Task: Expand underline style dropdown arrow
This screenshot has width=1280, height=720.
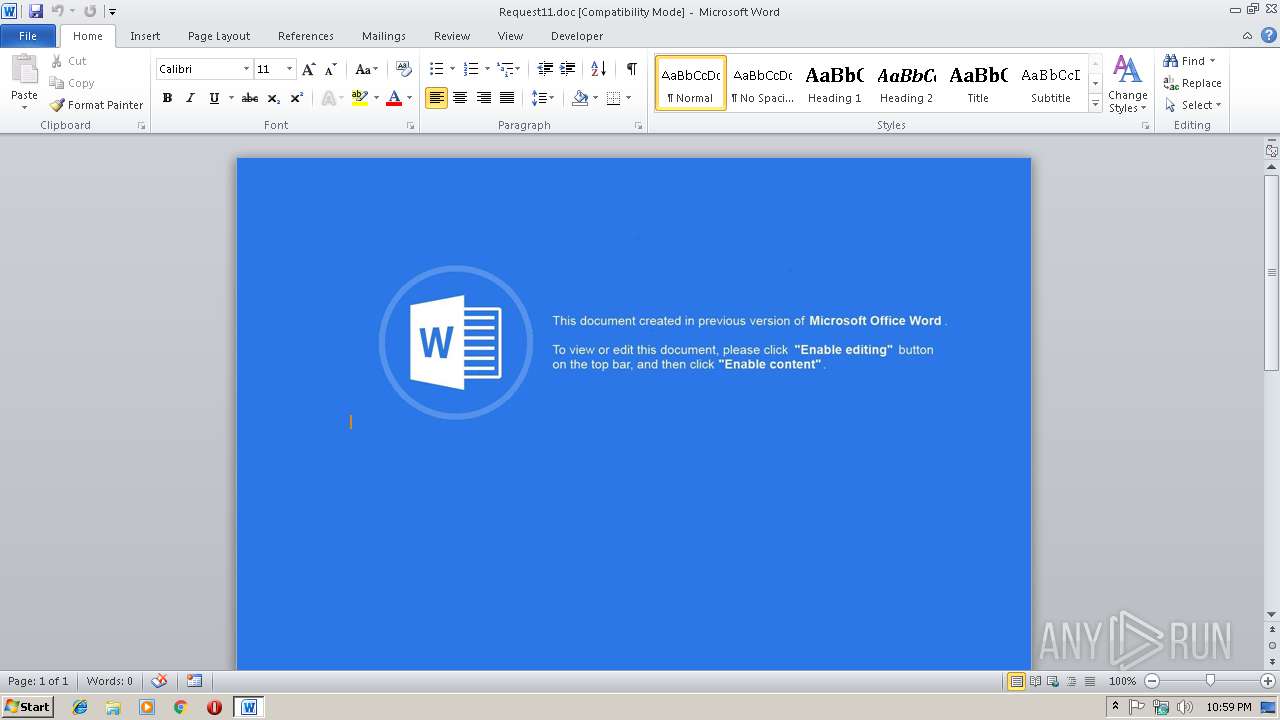Action: point(231,98)
